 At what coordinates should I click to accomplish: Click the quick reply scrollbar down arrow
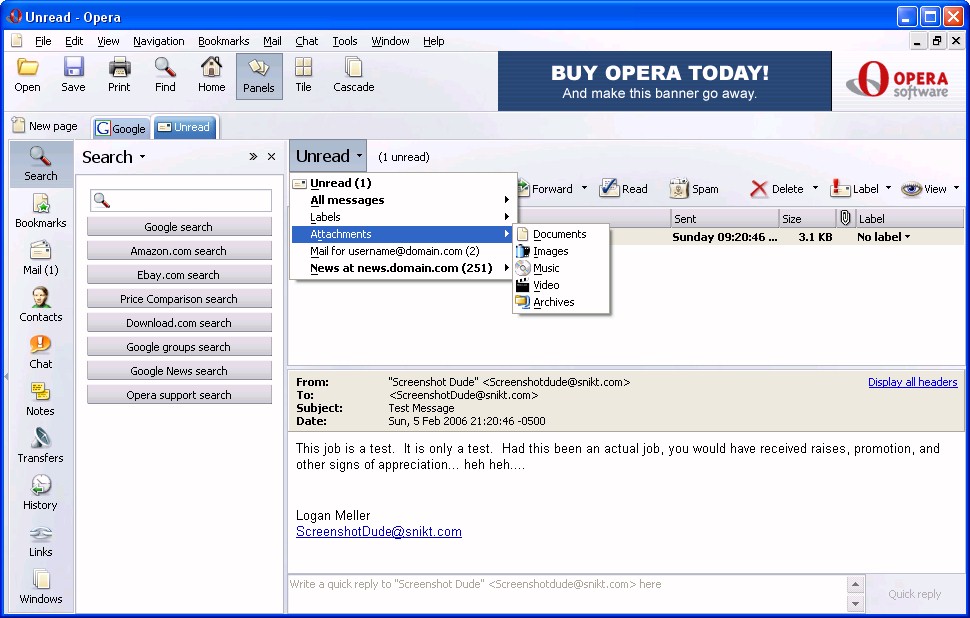[855, 604]
